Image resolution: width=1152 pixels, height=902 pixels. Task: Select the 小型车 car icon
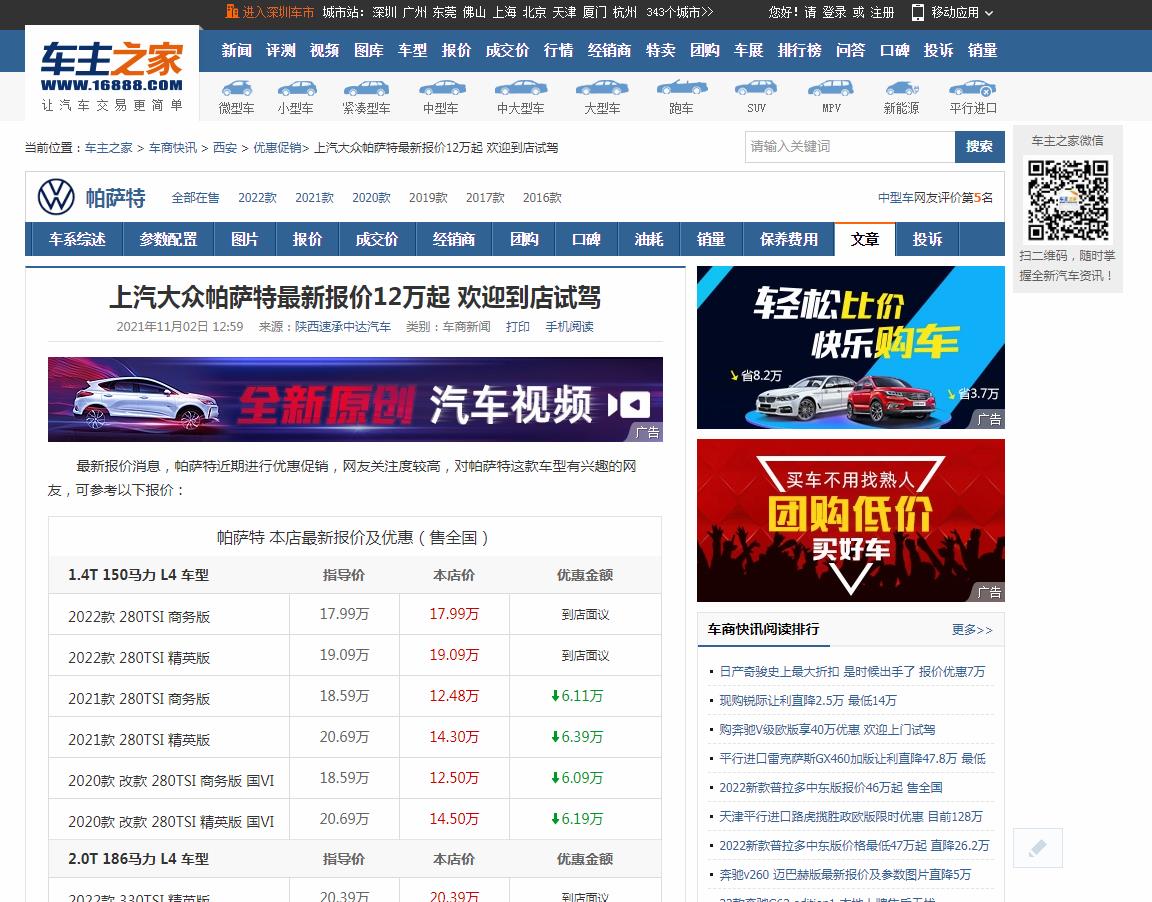pos(297,89)
